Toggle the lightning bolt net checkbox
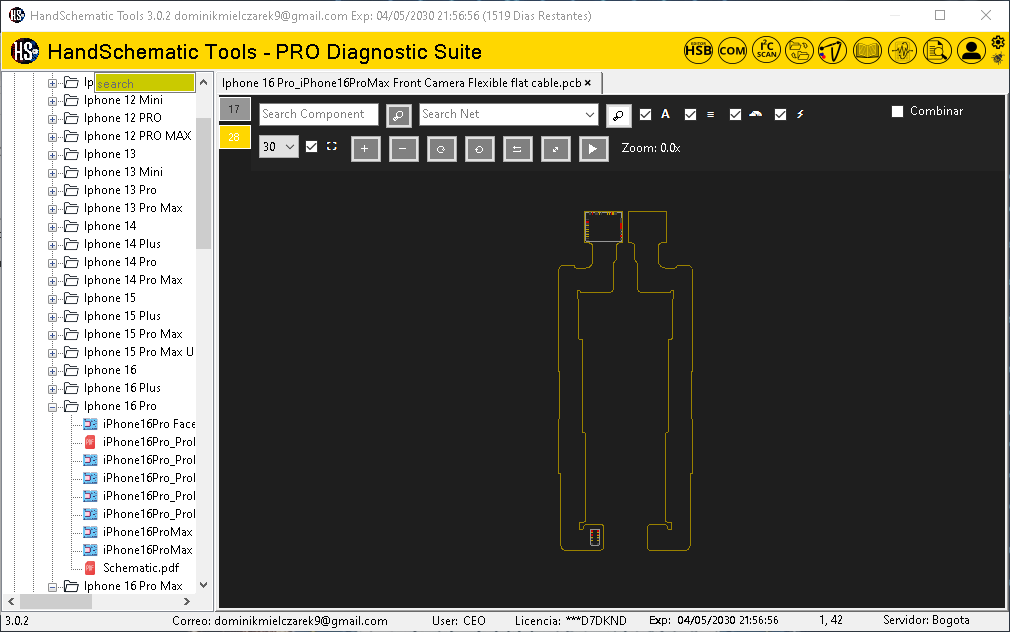The height and width of the screenshot is (632, 1010). [x=781, y=115]
